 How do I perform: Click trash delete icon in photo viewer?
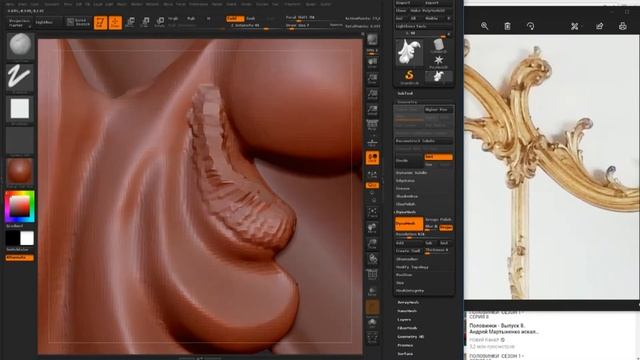[507, 26]
